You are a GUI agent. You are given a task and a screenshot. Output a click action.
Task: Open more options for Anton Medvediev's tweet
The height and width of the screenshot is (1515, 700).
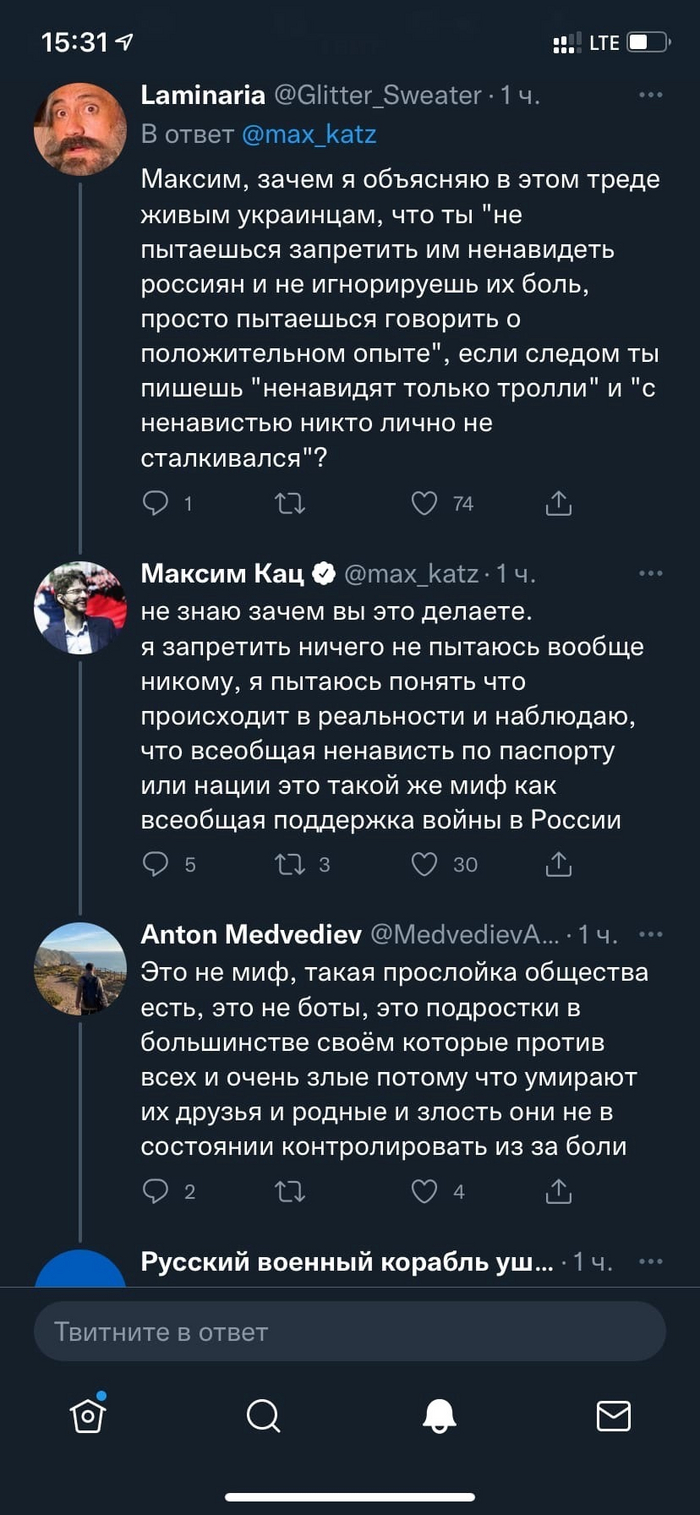tap(650, 934)
